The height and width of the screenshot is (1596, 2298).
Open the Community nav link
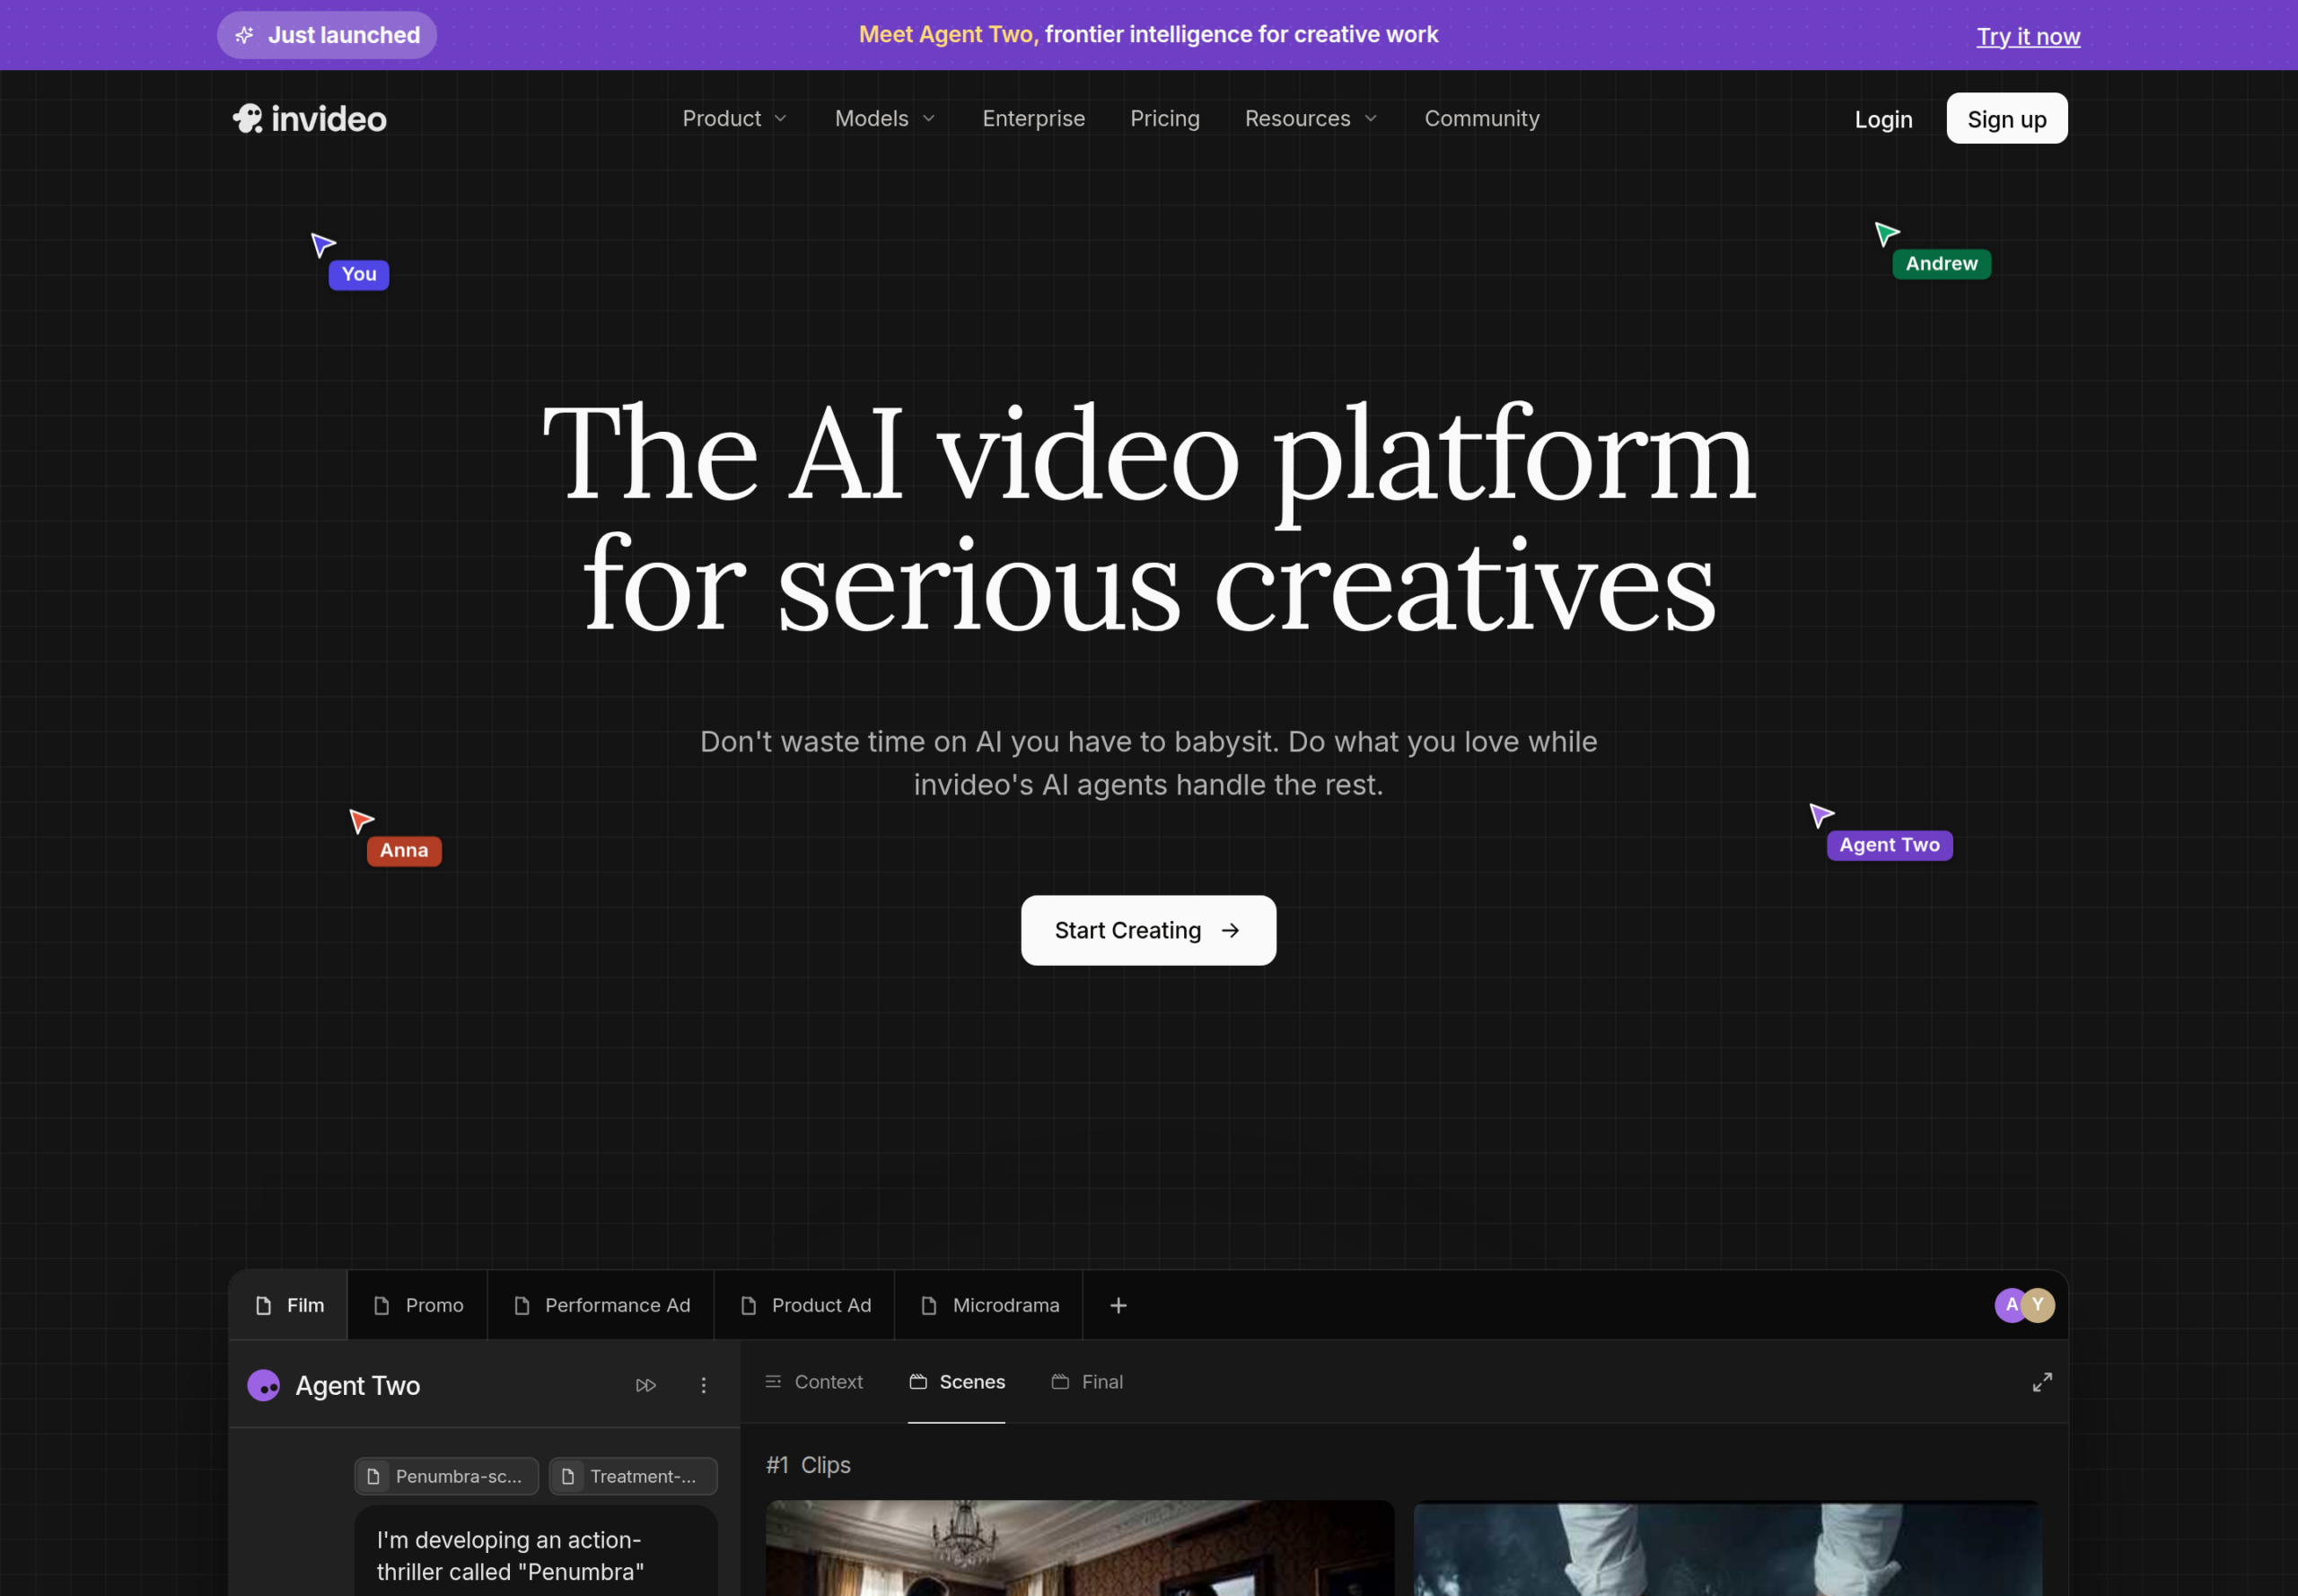(x=1481, y=118)
